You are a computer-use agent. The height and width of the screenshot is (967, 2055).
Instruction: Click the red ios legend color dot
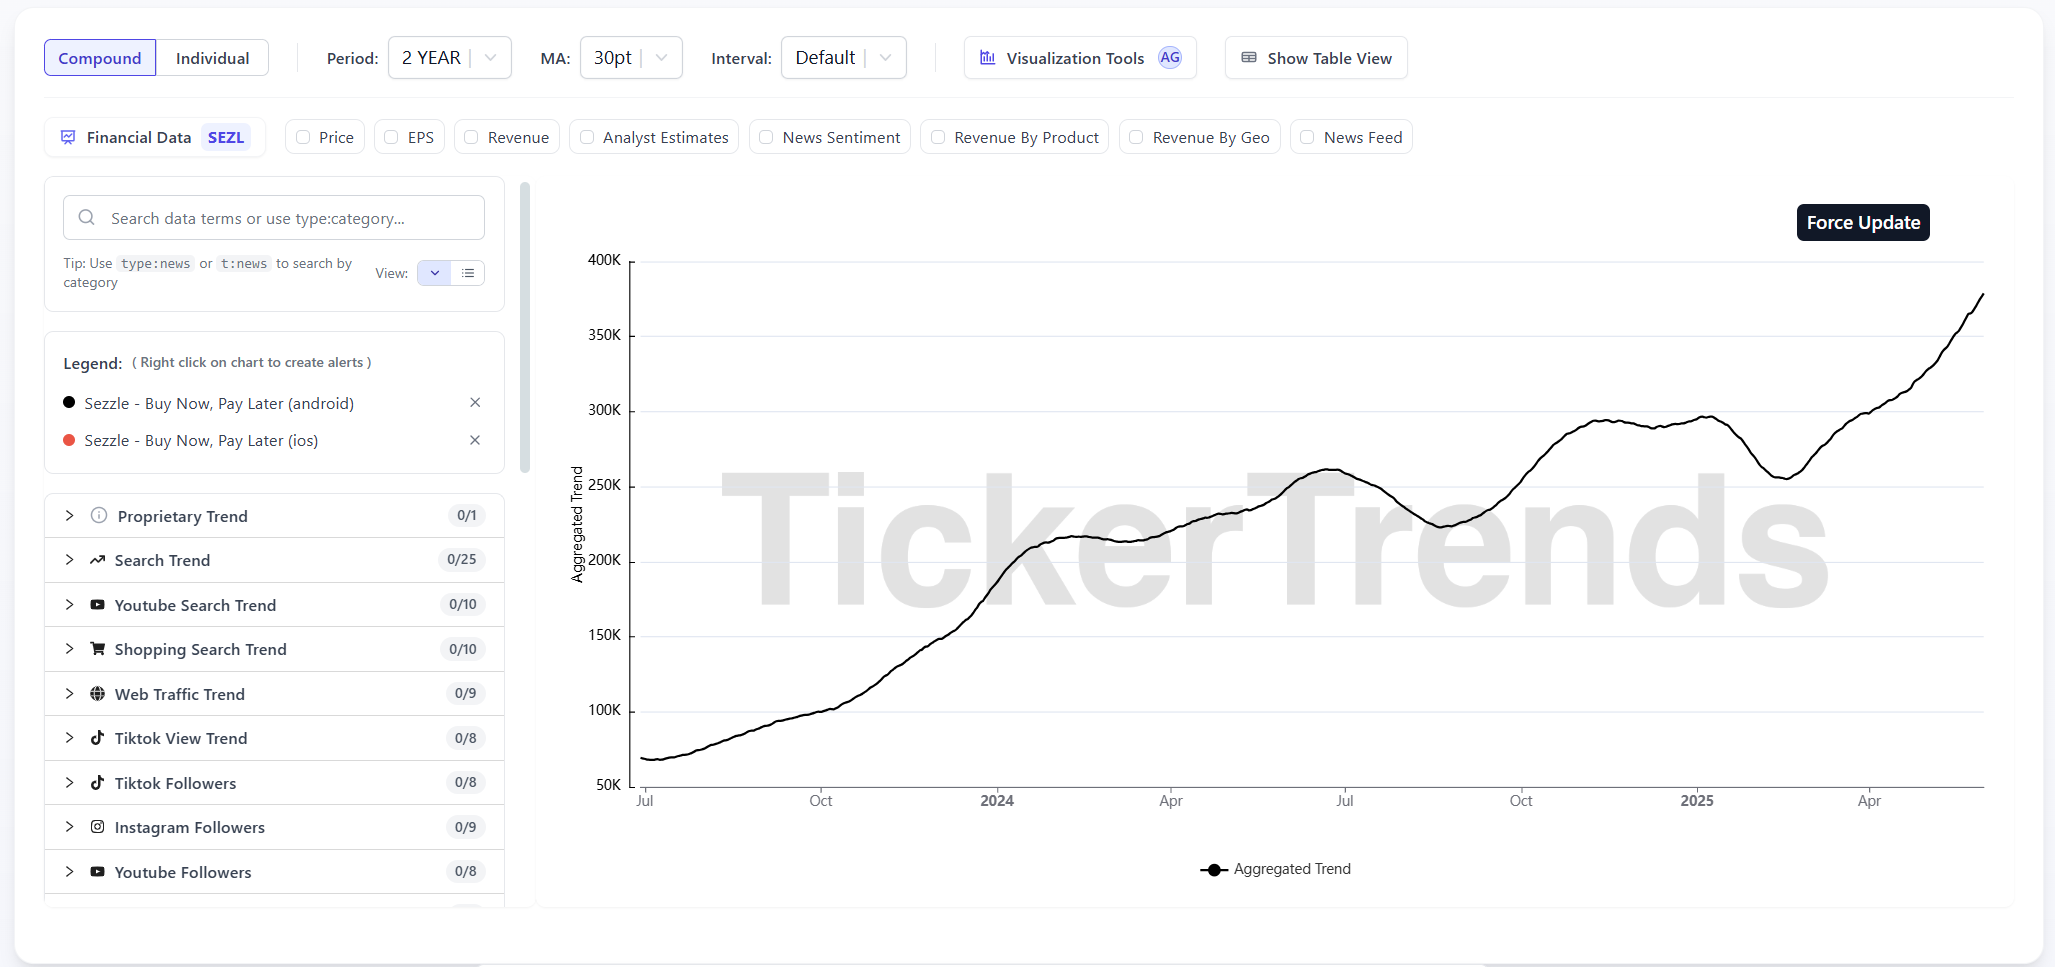pos(69,440)
